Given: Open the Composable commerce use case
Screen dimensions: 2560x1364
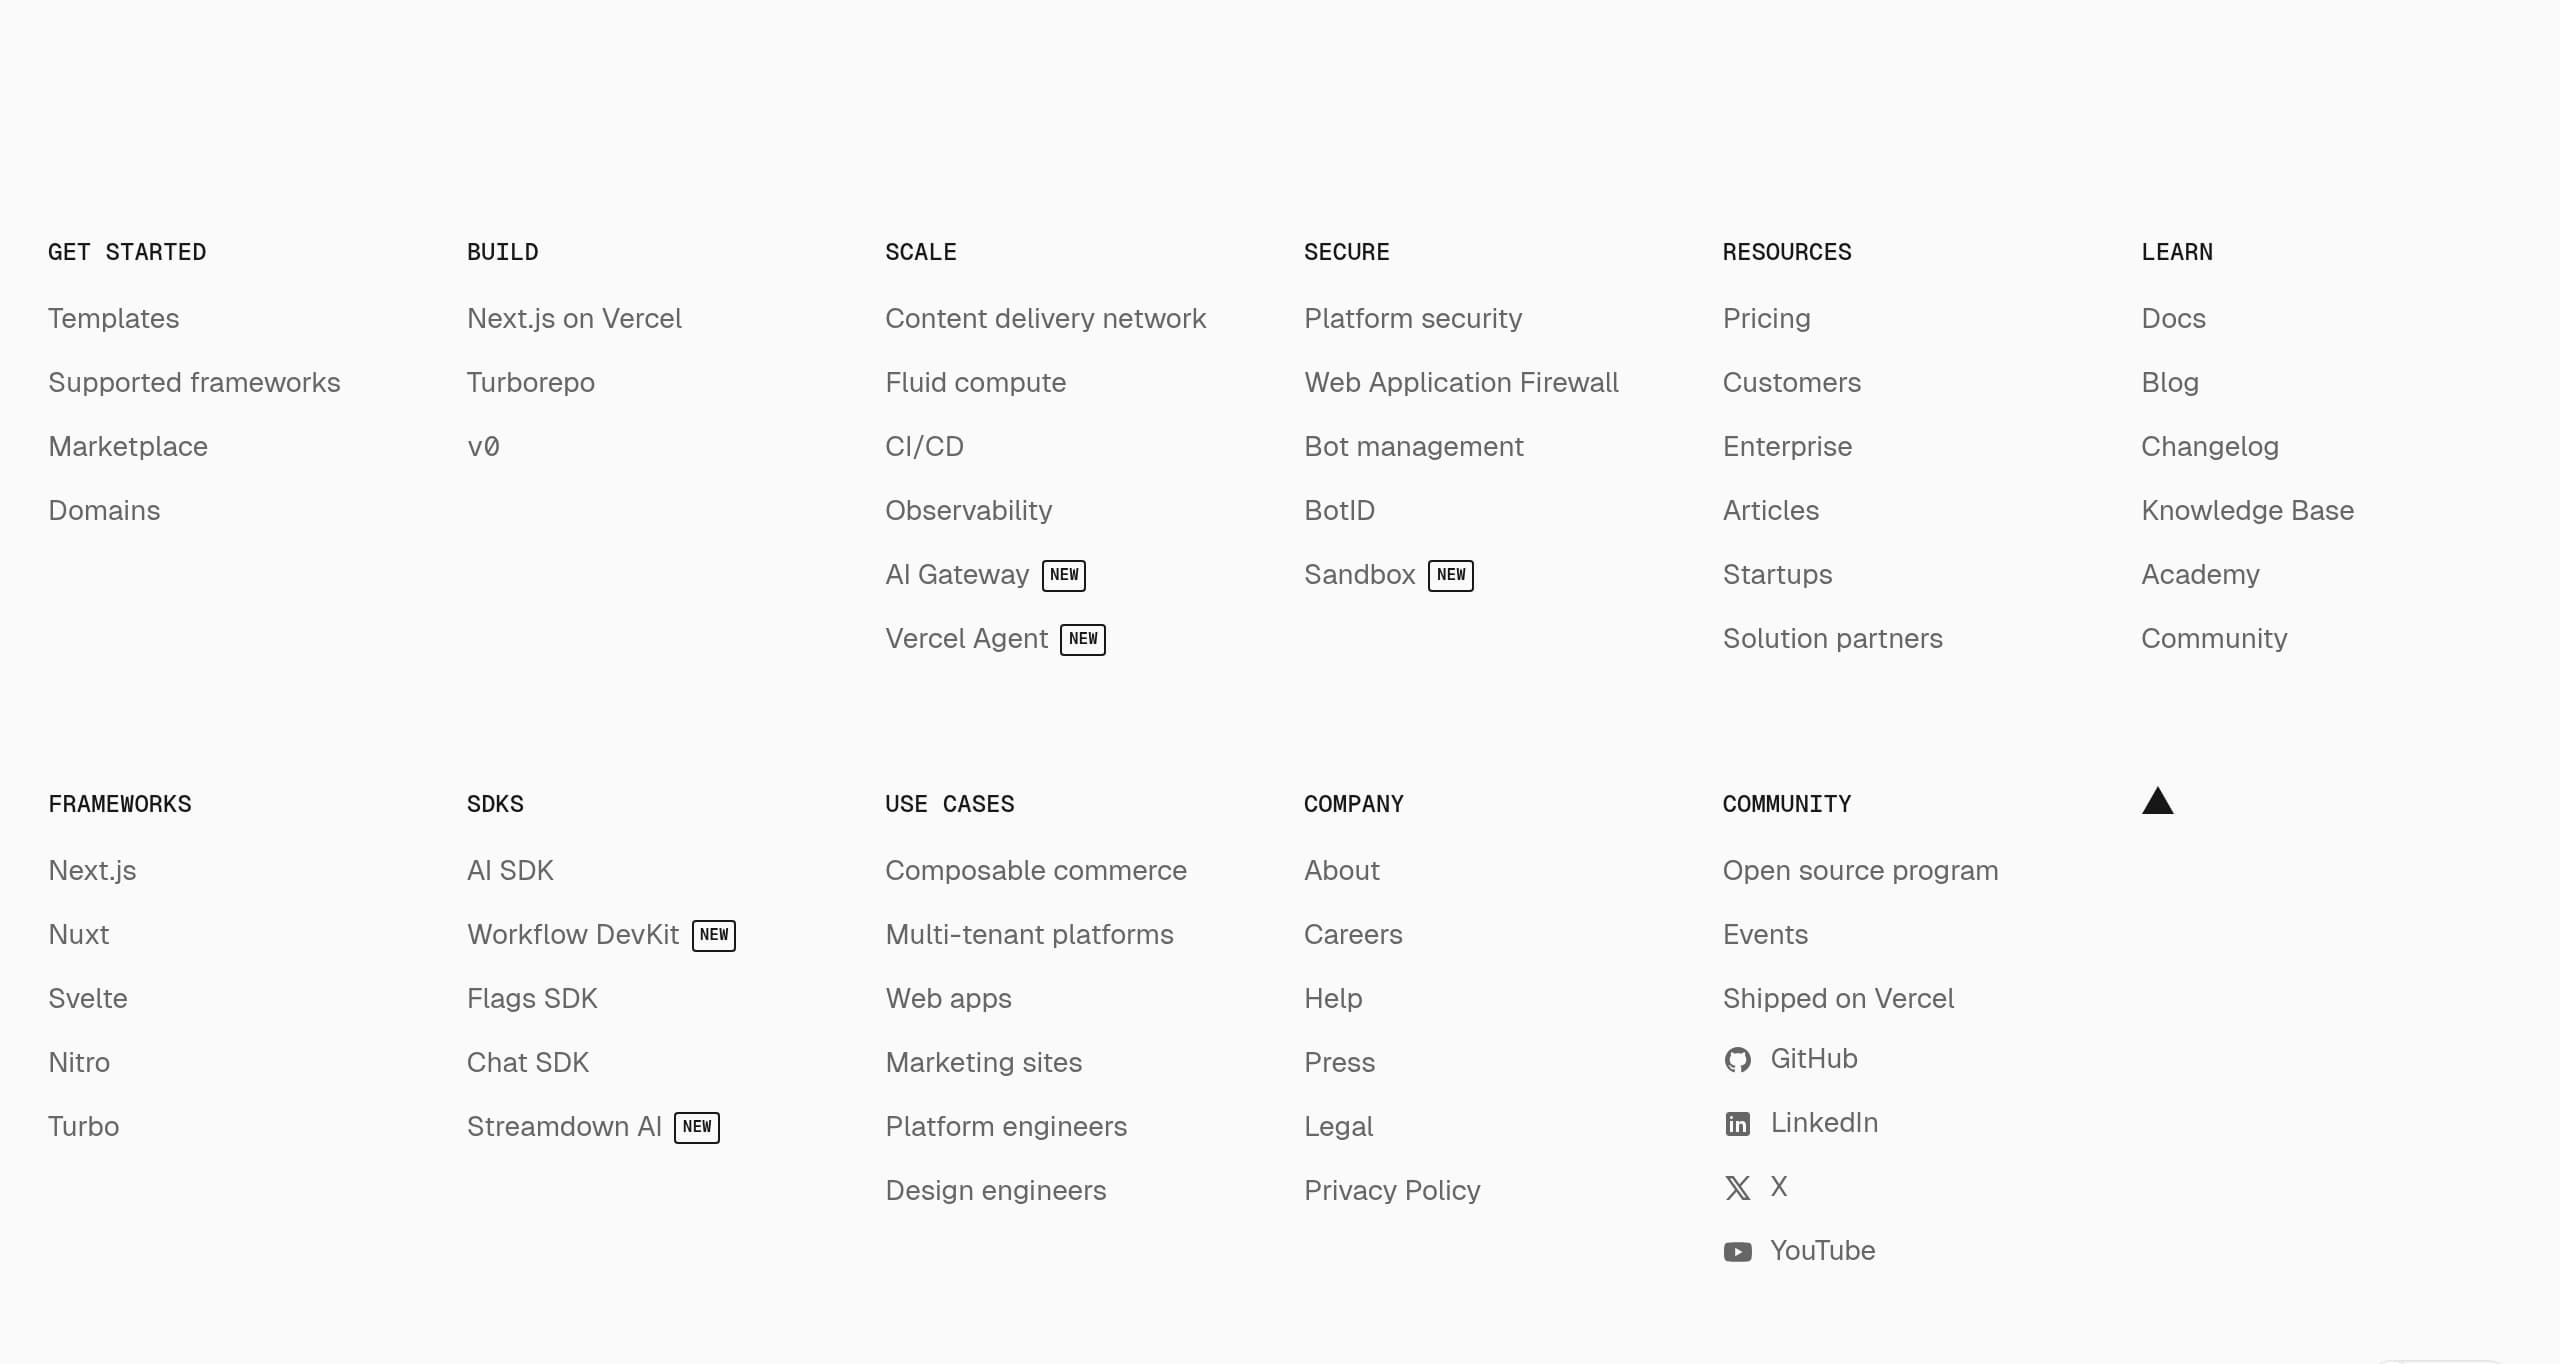Looking at the screenshot, I should [x=1035, y=870].
